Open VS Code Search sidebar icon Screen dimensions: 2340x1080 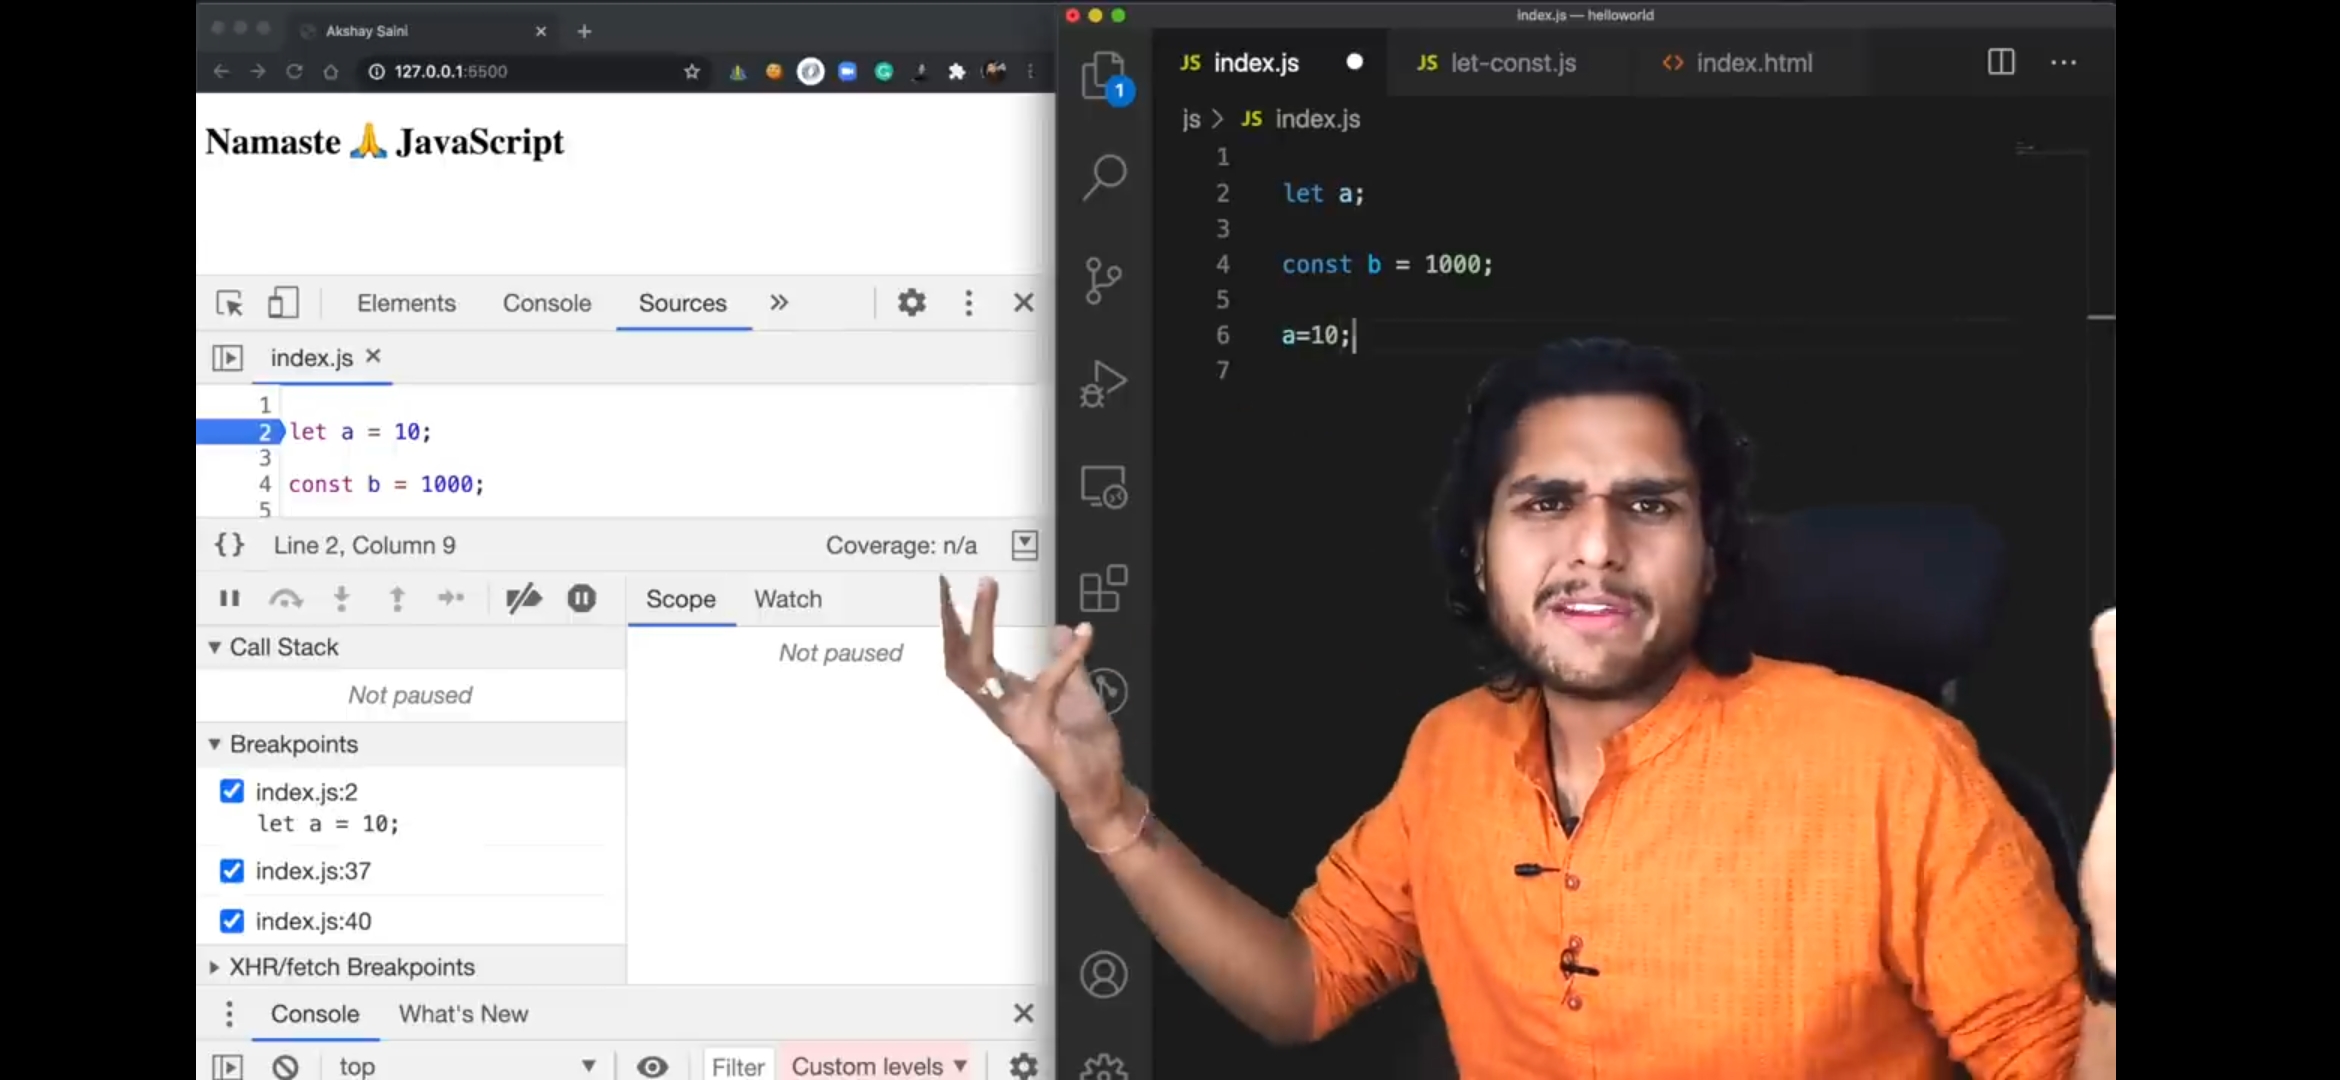pyautogui.click(x=1104, y=177)
